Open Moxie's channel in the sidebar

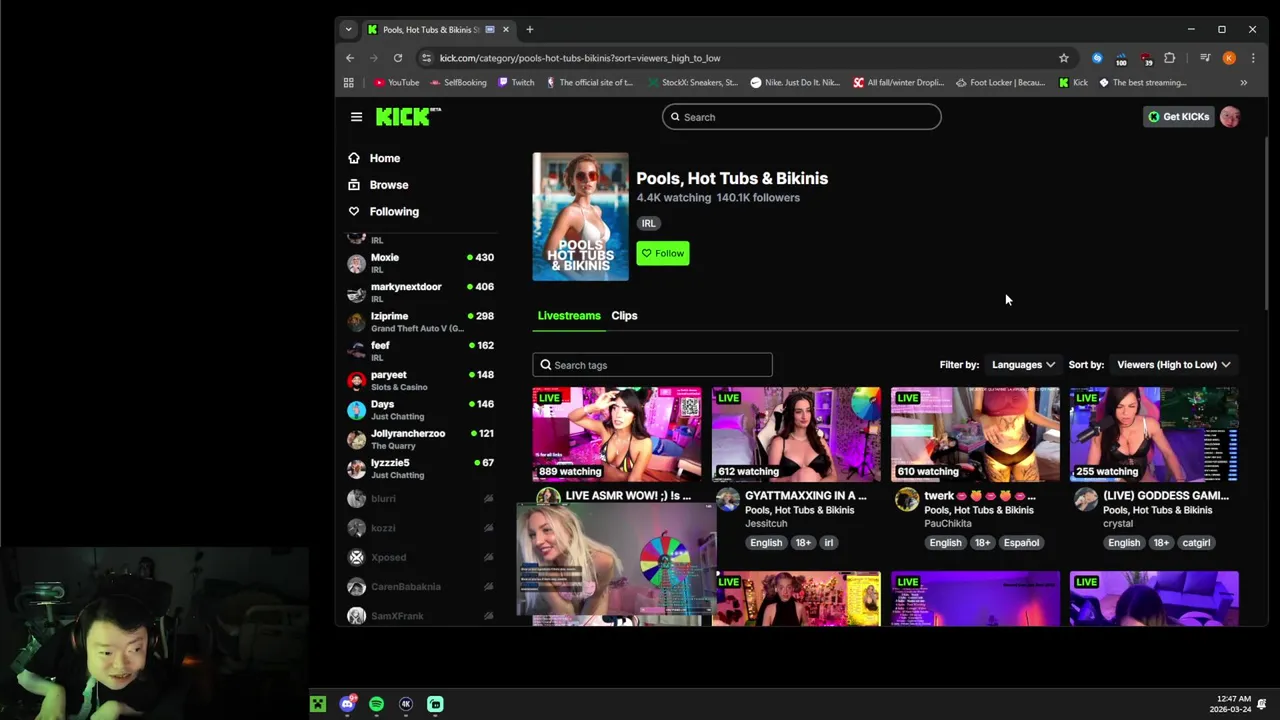(x=420, y=263)
